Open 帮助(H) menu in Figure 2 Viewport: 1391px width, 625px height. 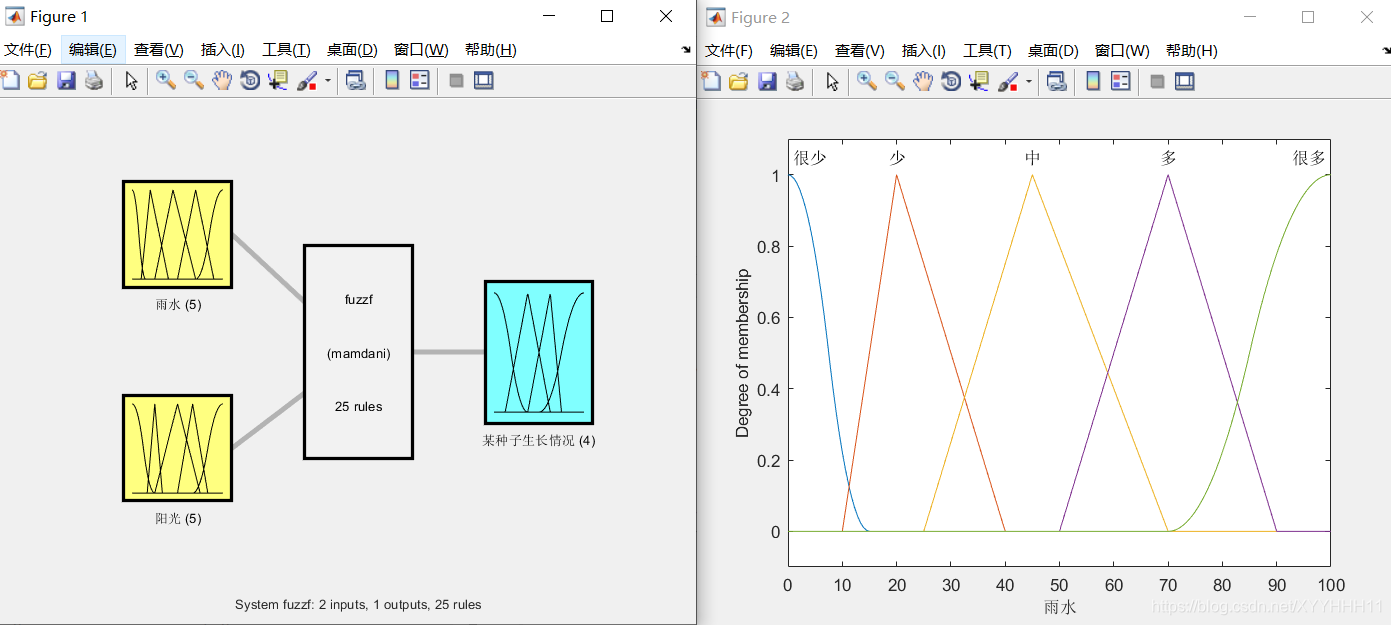[1192, 51]
